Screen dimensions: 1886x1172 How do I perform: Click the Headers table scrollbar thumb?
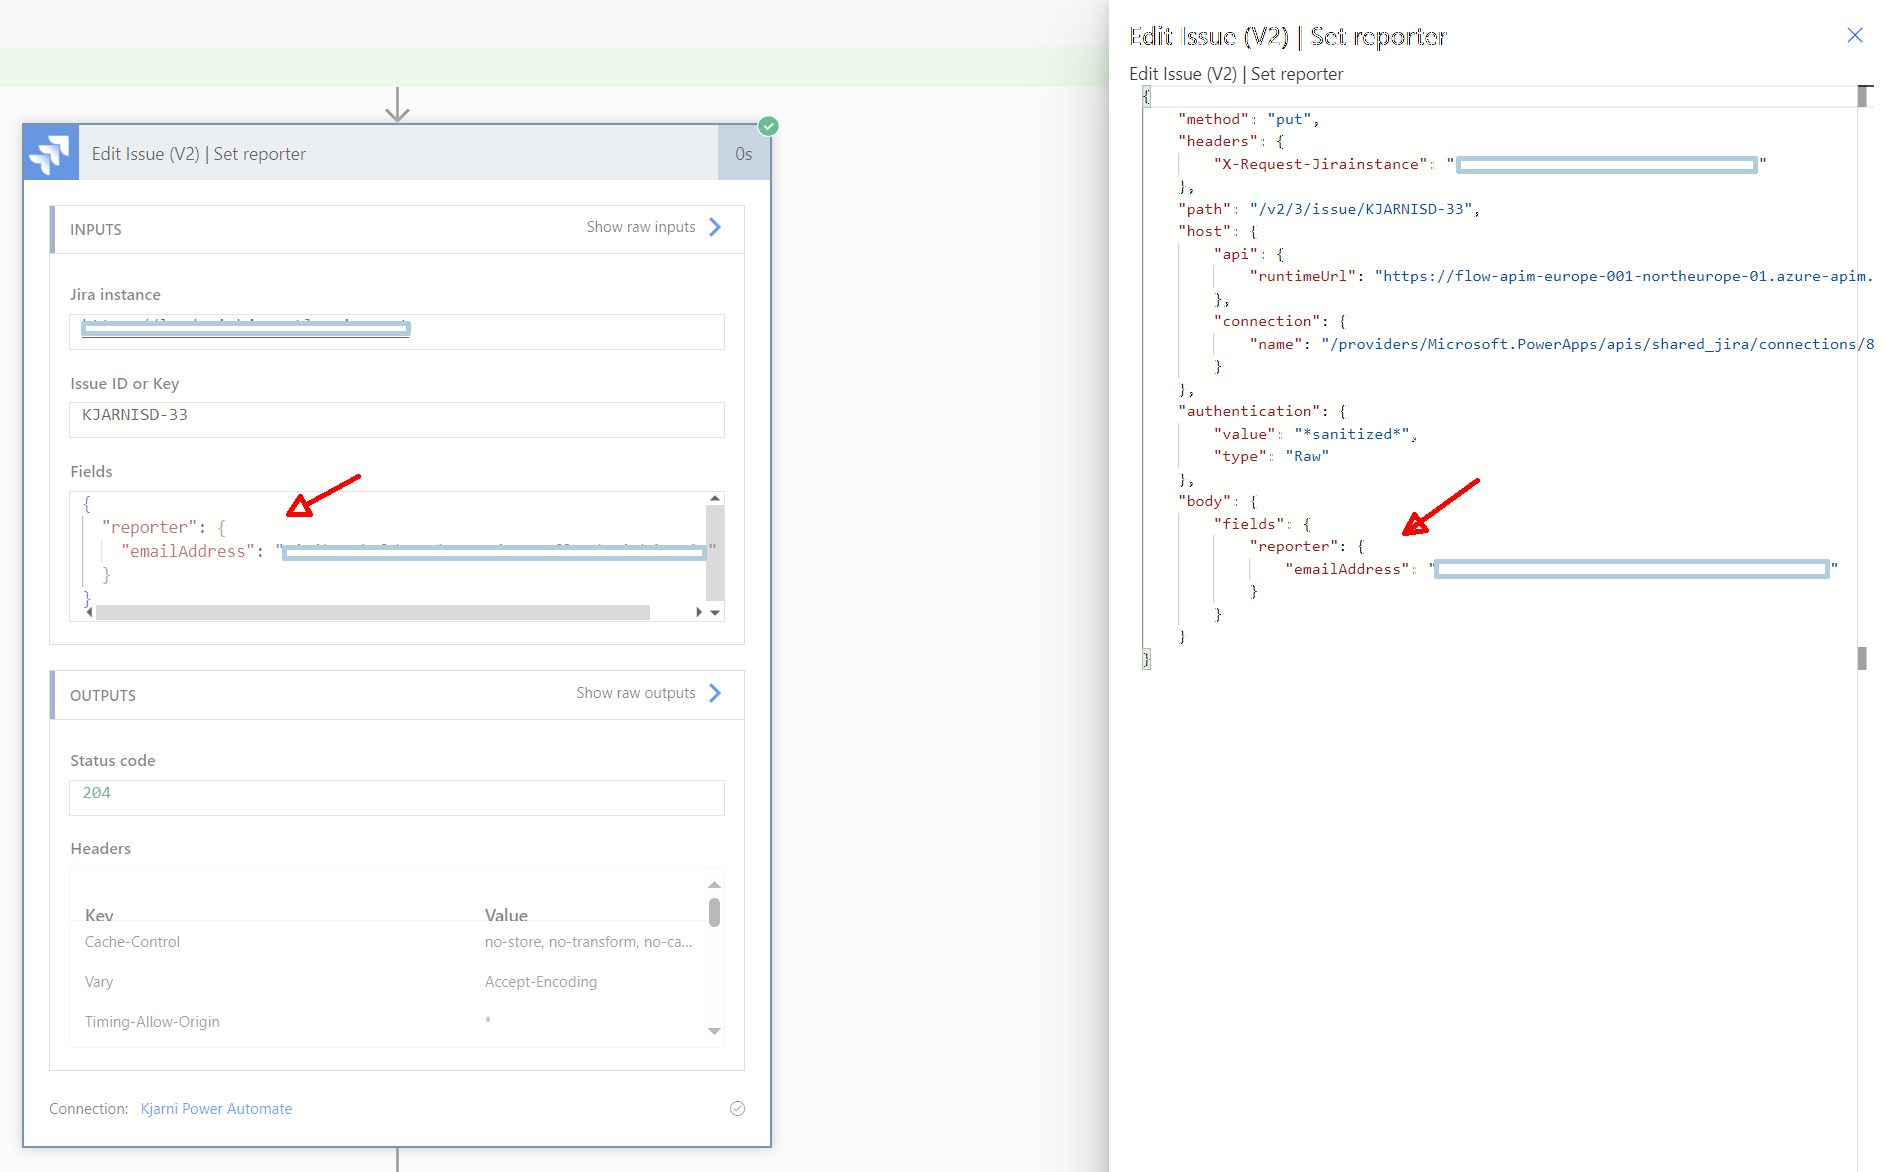[x=714, y=912]
